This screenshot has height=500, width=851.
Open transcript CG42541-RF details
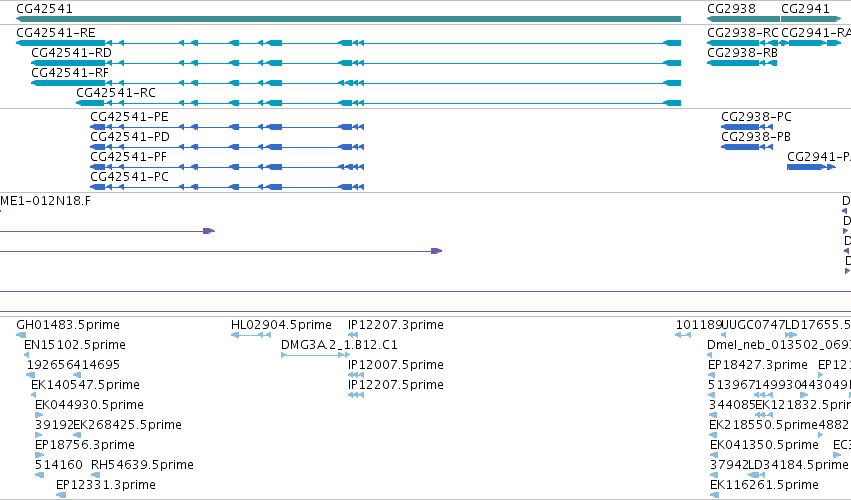coord(70,73)
